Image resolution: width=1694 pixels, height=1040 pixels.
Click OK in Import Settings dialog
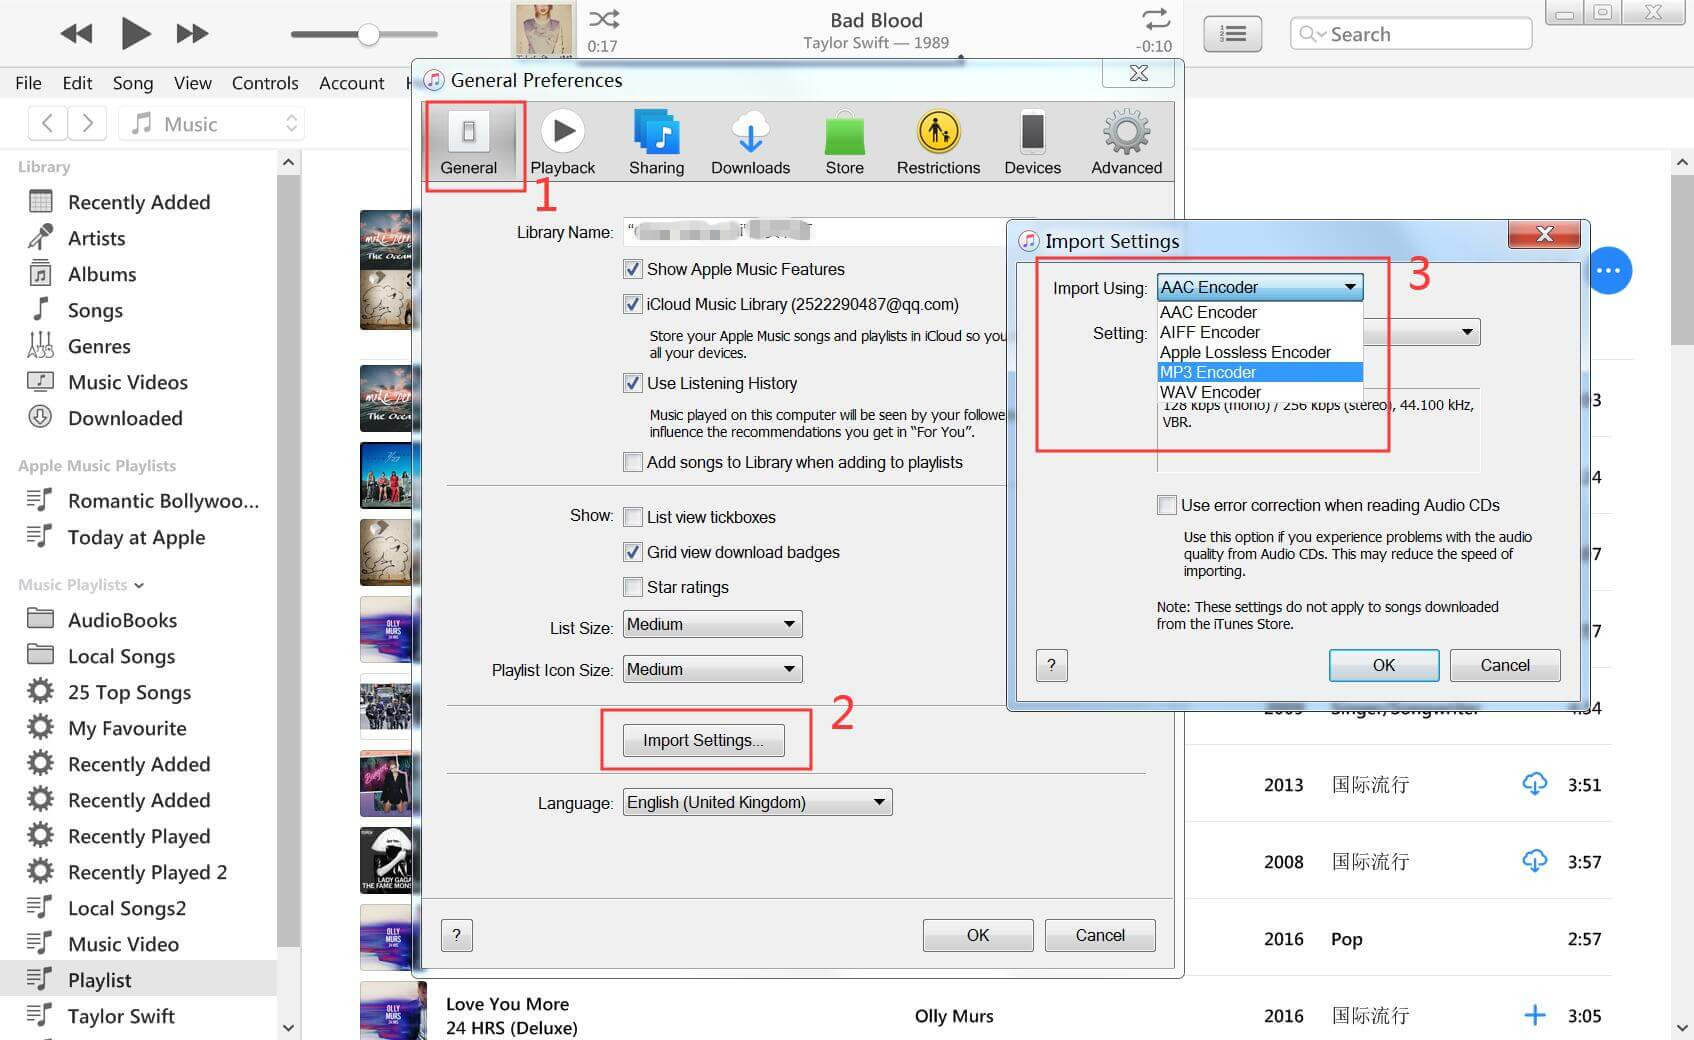[1383, 665]
